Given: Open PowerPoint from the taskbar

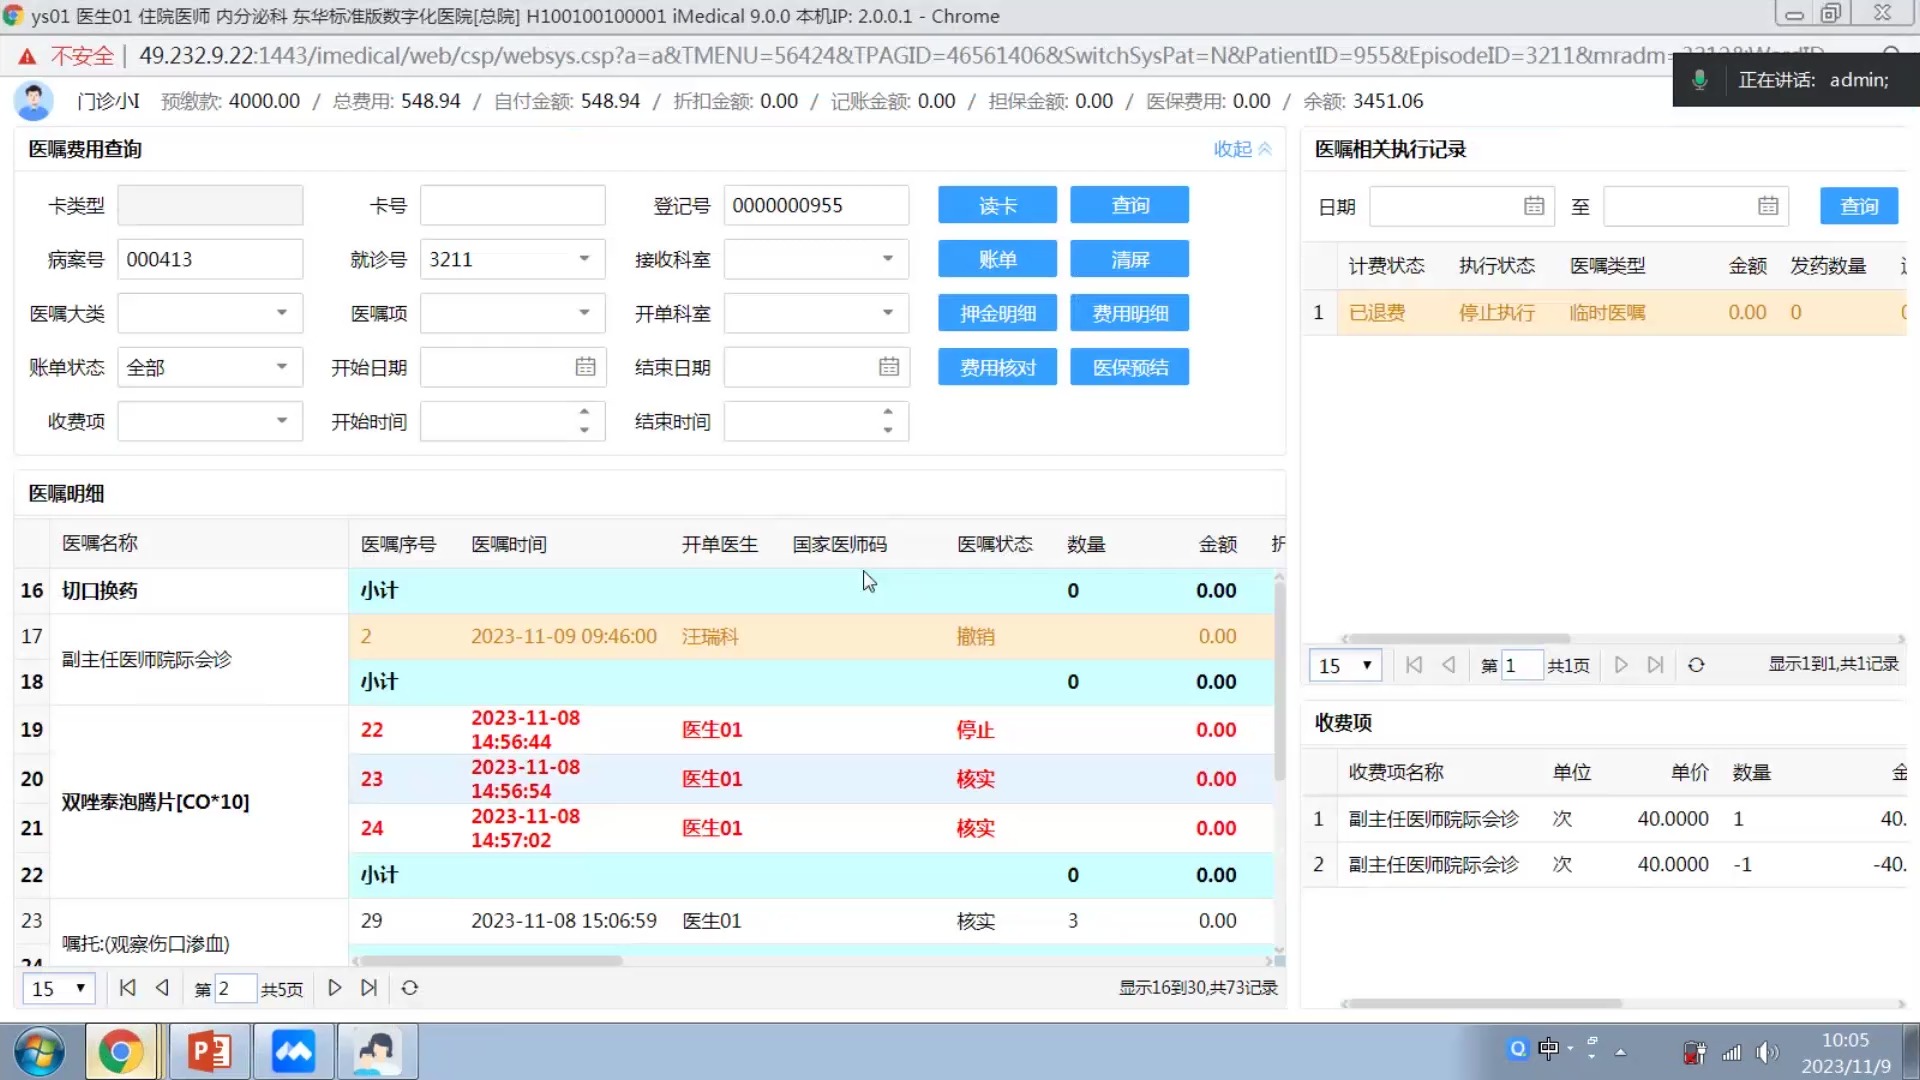Looking at the screenshot, I should 209,1051.
